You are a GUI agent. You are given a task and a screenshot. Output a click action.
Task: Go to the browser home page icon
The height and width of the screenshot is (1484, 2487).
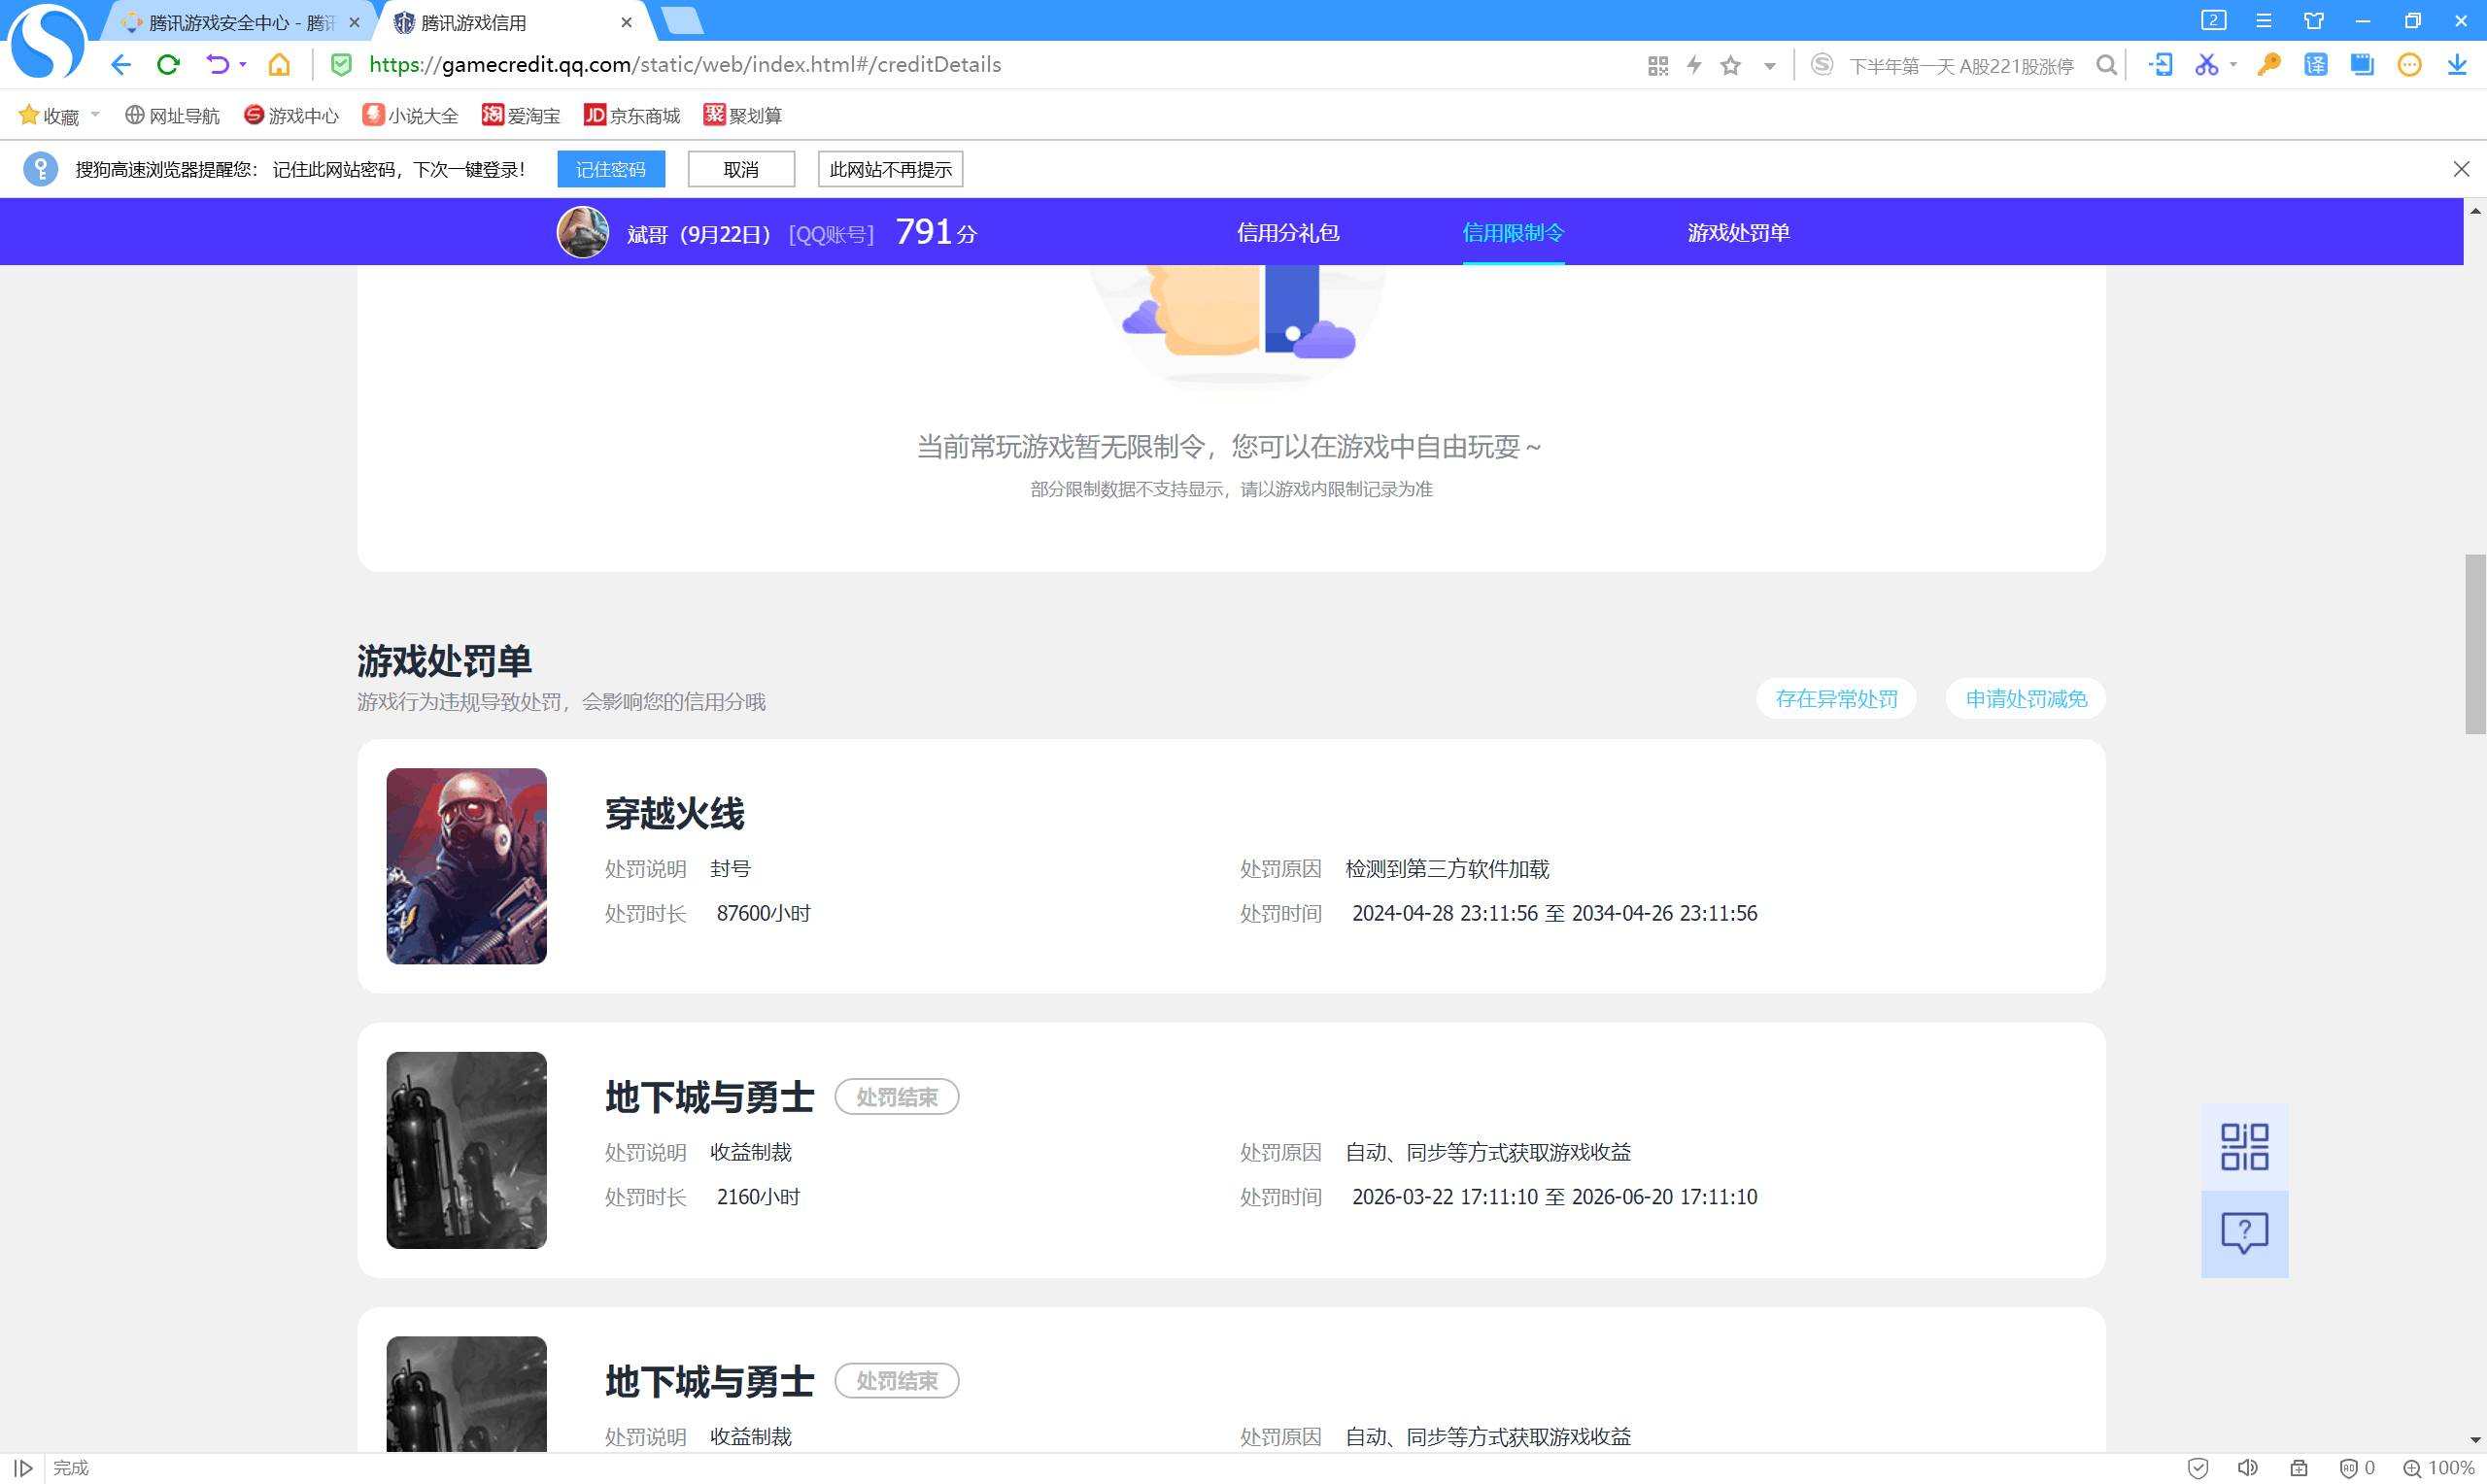click(x=279, y=65)
